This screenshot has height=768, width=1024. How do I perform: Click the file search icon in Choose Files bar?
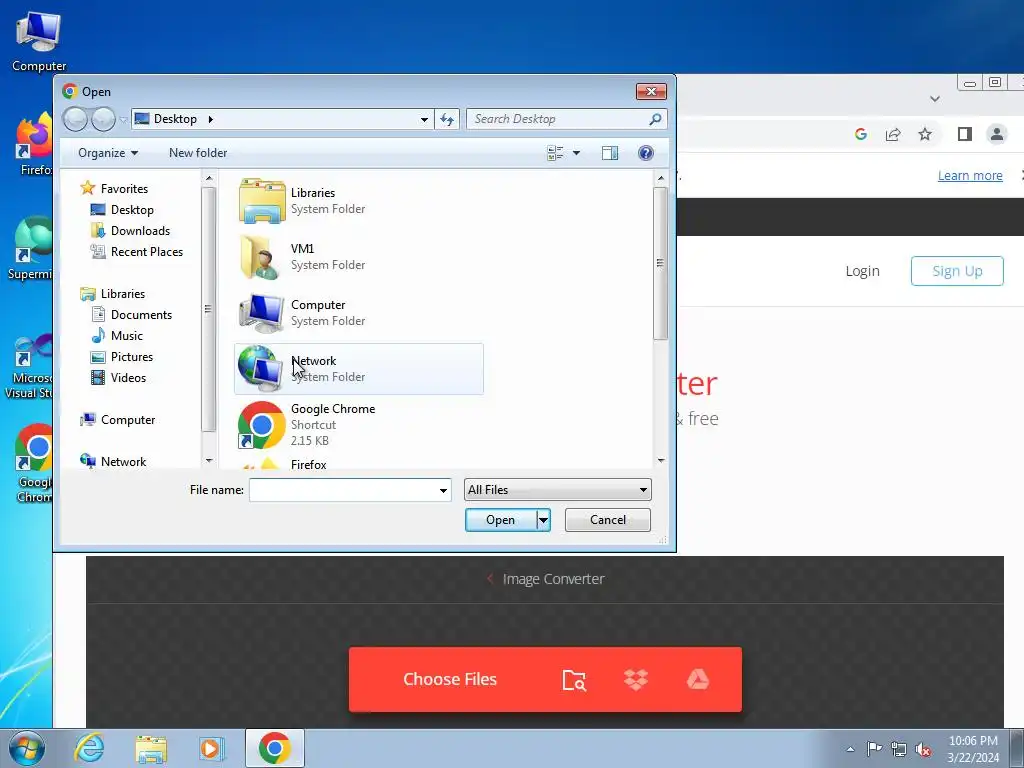[574, 680]
